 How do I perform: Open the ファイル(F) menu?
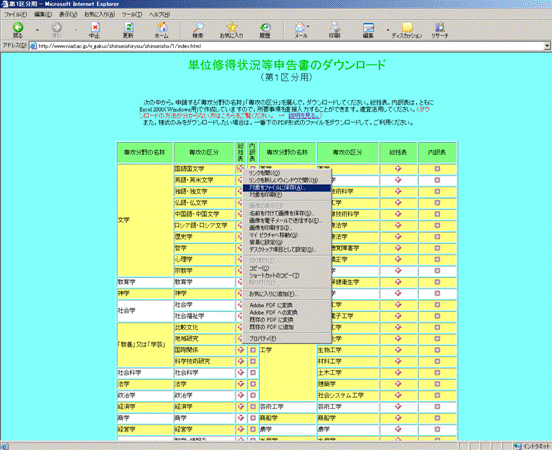click(15, 14)
